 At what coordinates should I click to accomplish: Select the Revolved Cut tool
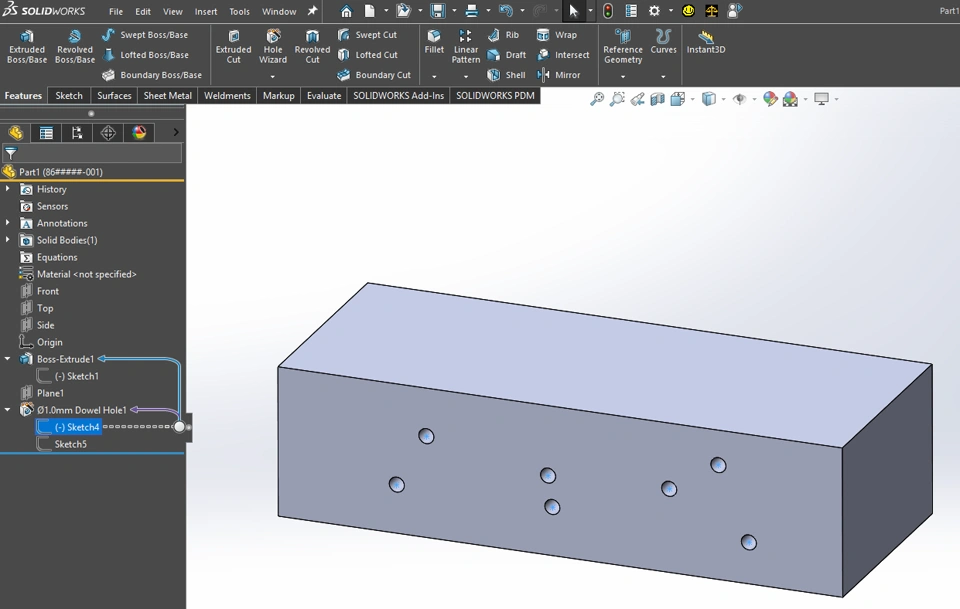pos(312,46)
